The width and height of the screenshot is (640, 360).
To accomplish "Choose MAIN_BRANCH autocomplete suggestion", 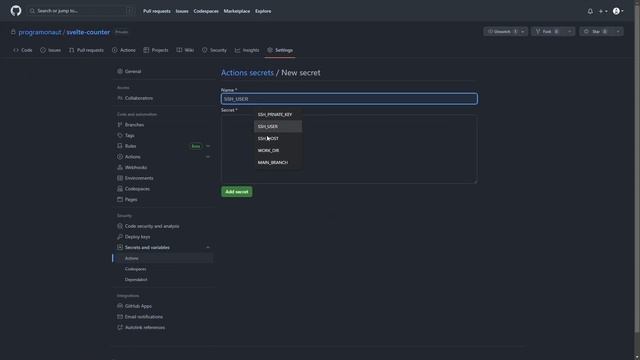I will (x=278, y=162).
